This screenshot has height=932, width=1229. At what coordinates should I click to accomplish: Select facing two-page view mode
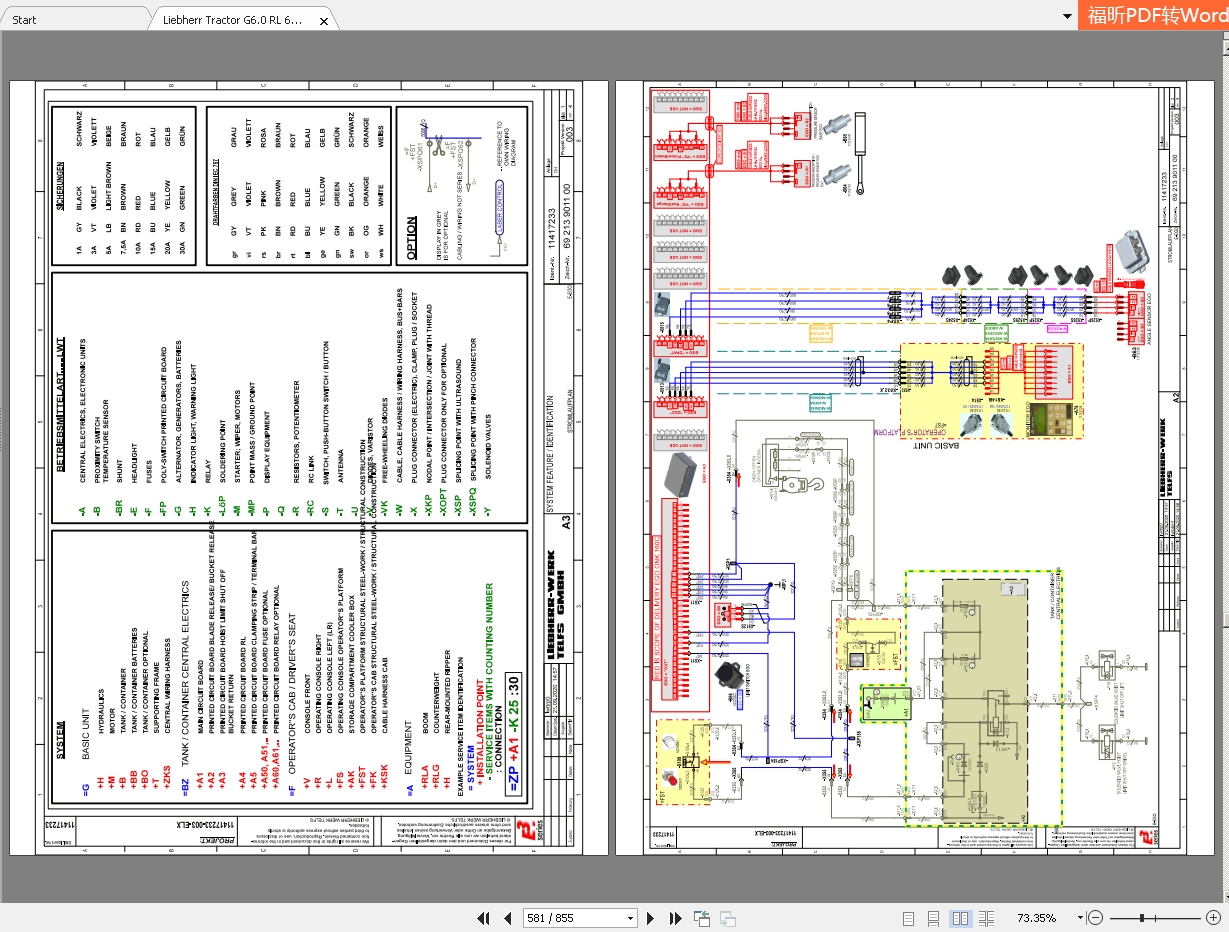coord(960,918)
